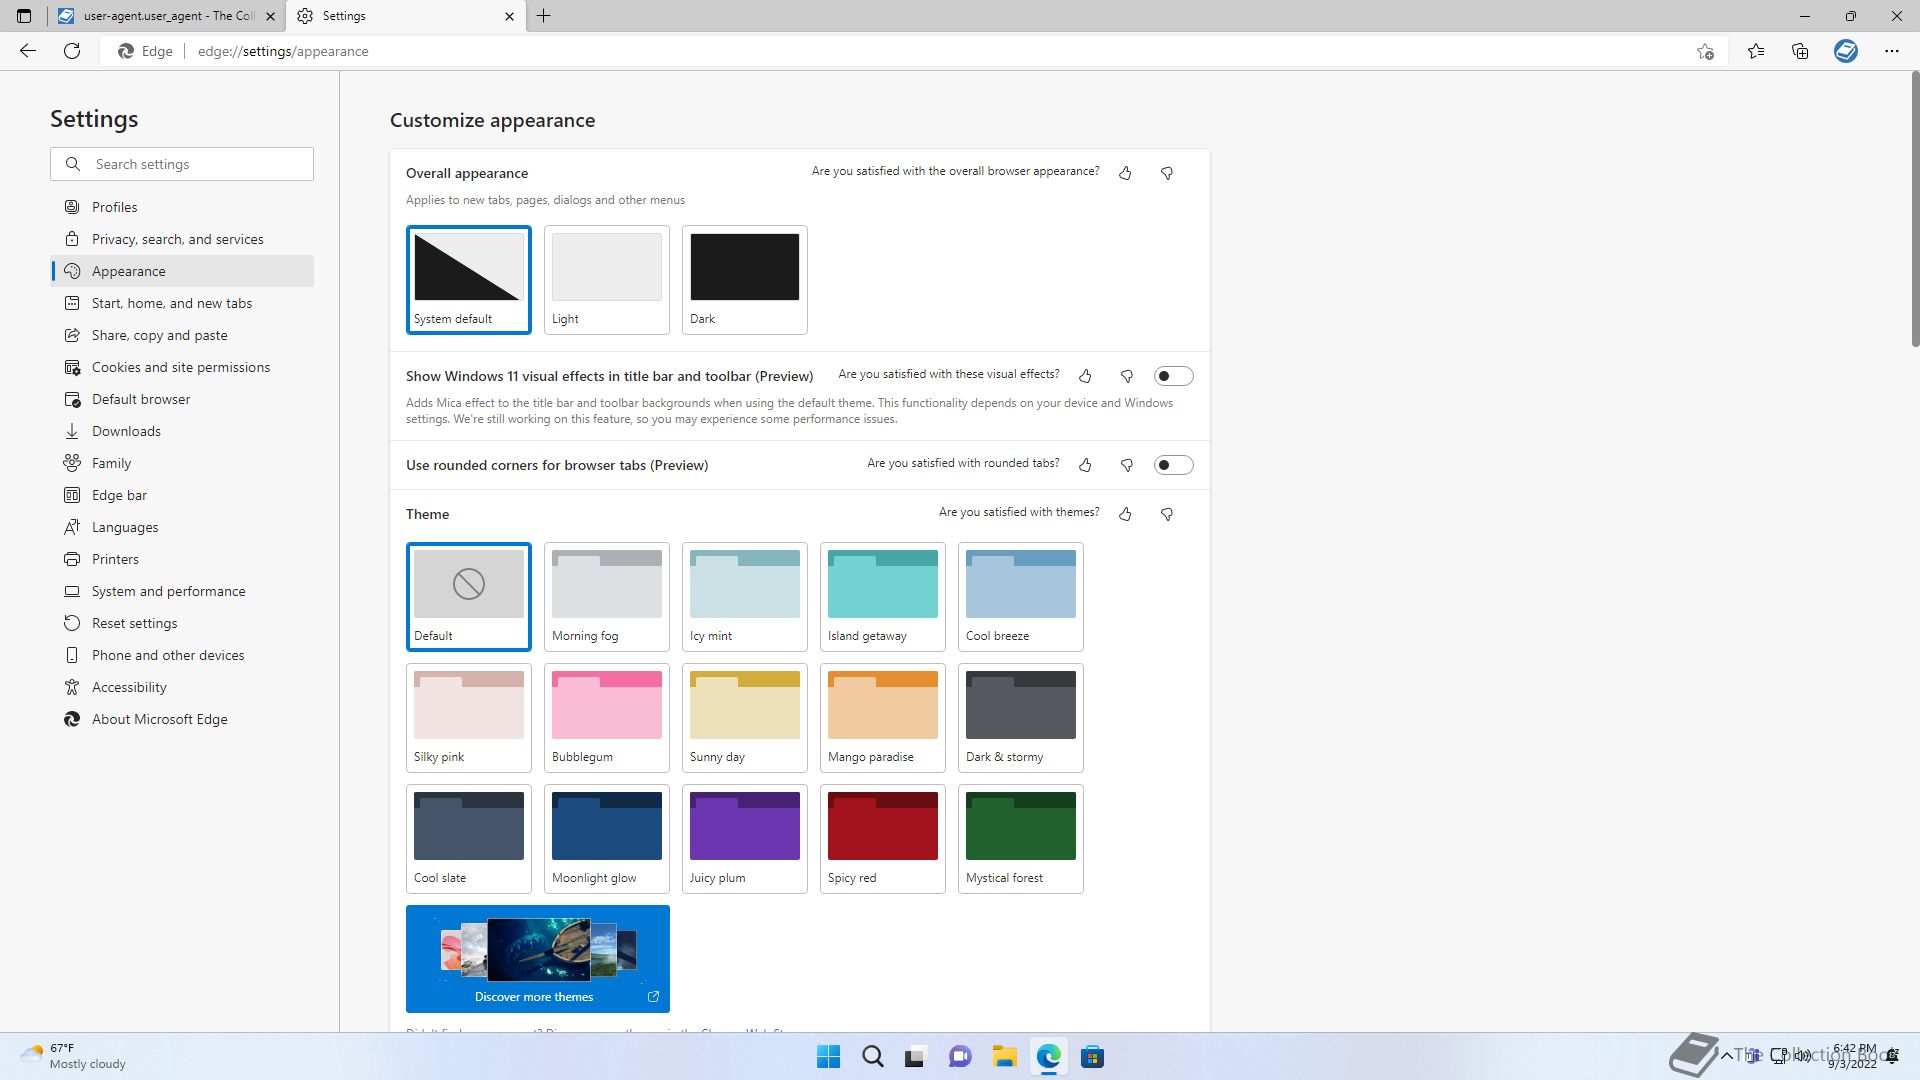The height and width of the screenshot is (1080, 1920).
Task: Select Juicy plum theme
Action: pos(745,839)
